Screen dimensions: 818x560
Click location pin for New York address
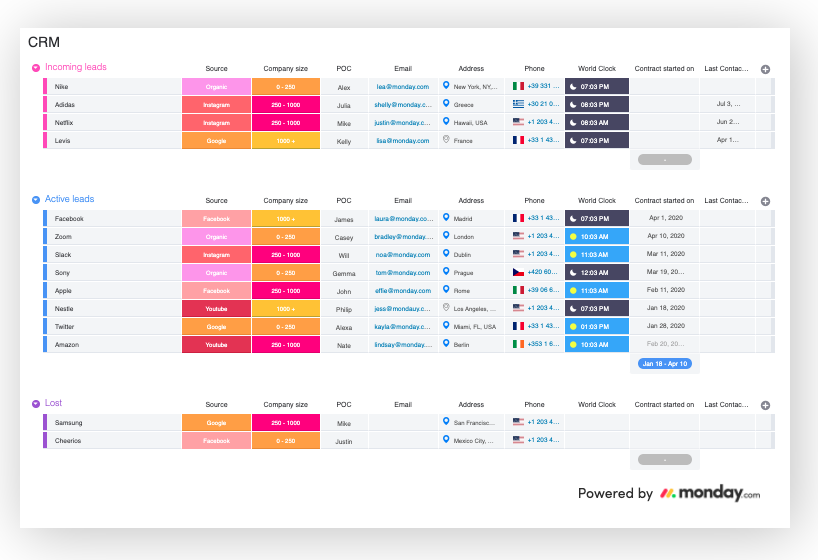446,85
